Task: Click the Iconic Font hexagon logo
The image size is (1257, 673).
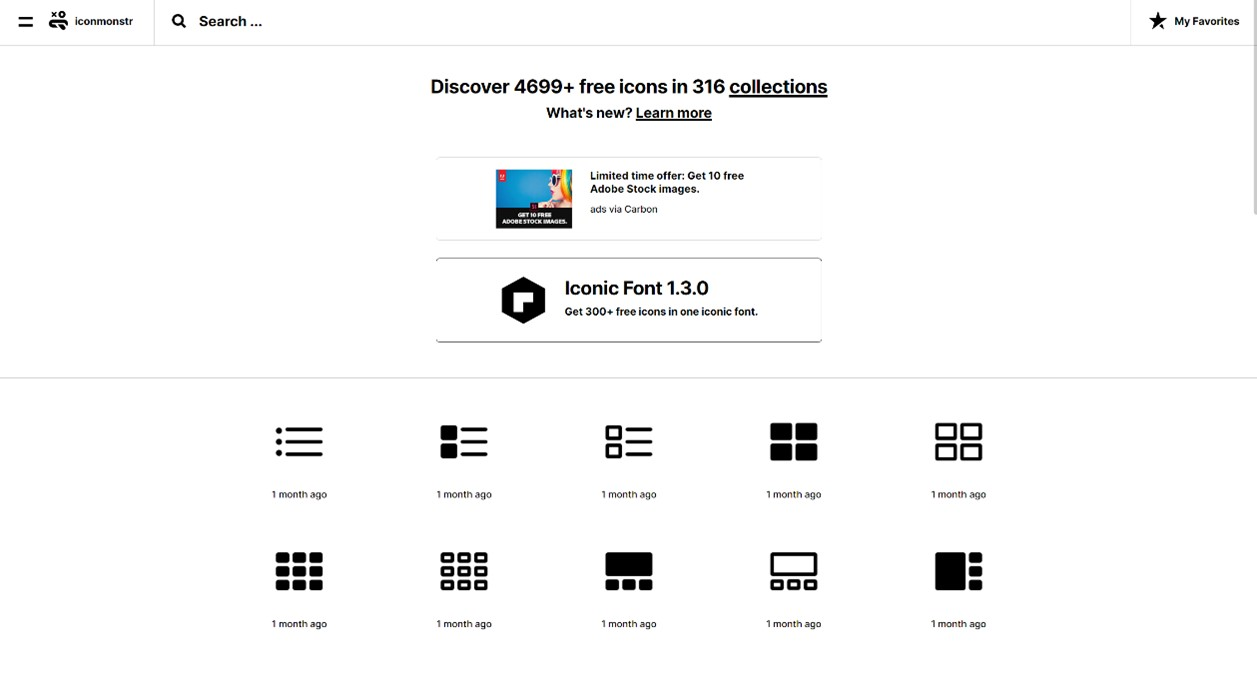Action: click(523, 300)
